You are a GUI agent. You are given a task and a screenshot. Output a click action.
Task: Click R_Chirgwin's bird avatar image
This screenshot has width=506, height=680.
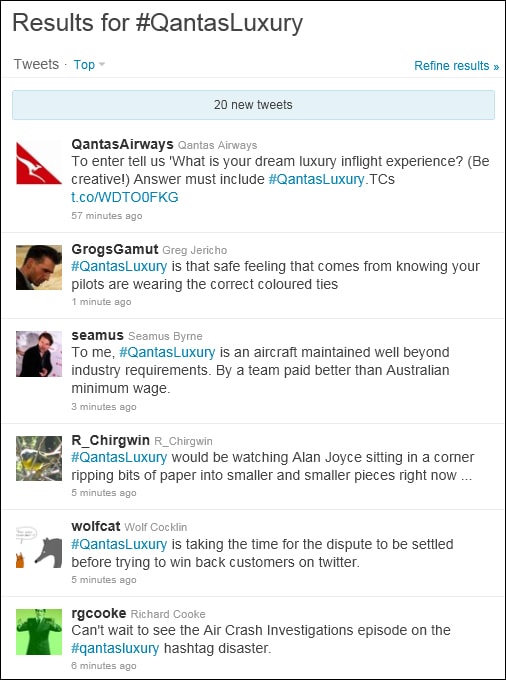pyautogui.click(x=39, y=458)
